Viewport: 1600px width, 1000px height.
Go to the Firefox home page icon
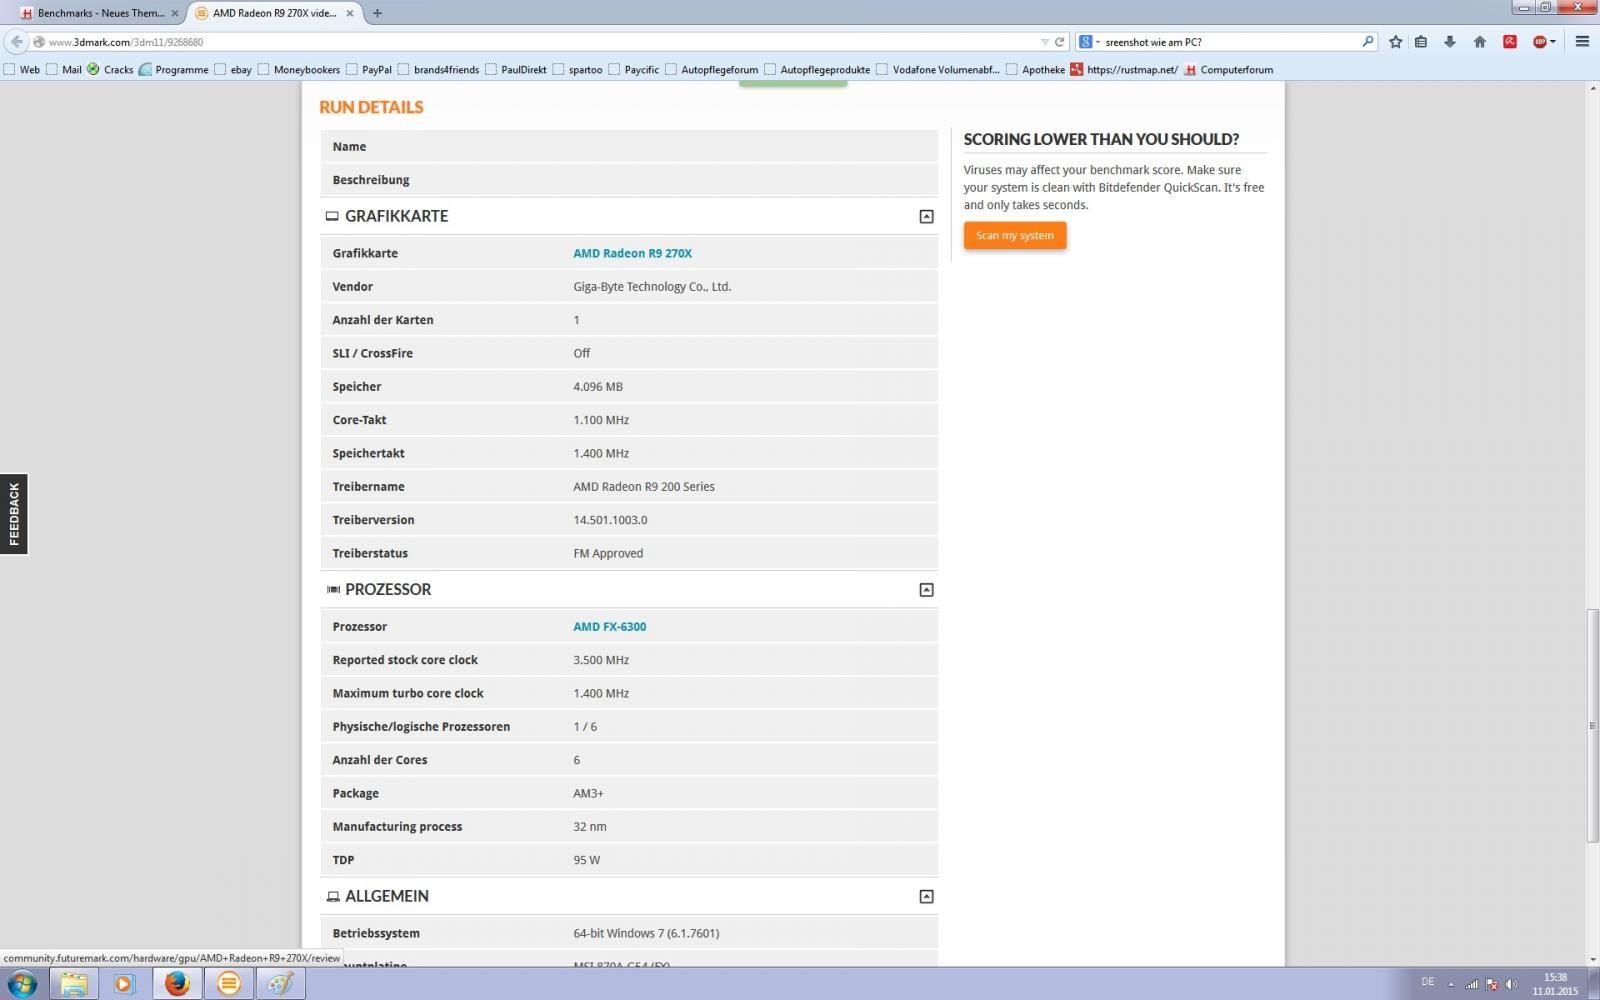1479,42
